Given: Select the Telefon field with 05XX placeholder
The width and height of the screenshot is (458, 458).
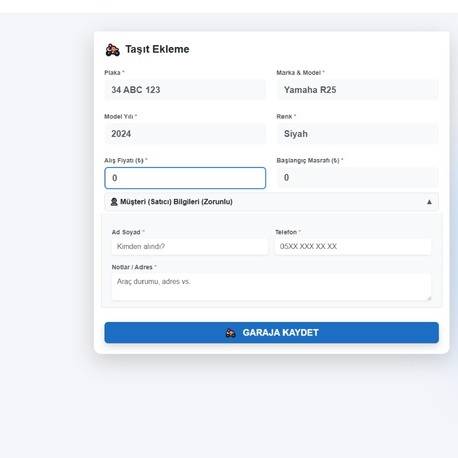Looking at the screenshot, I should [353, 246].
